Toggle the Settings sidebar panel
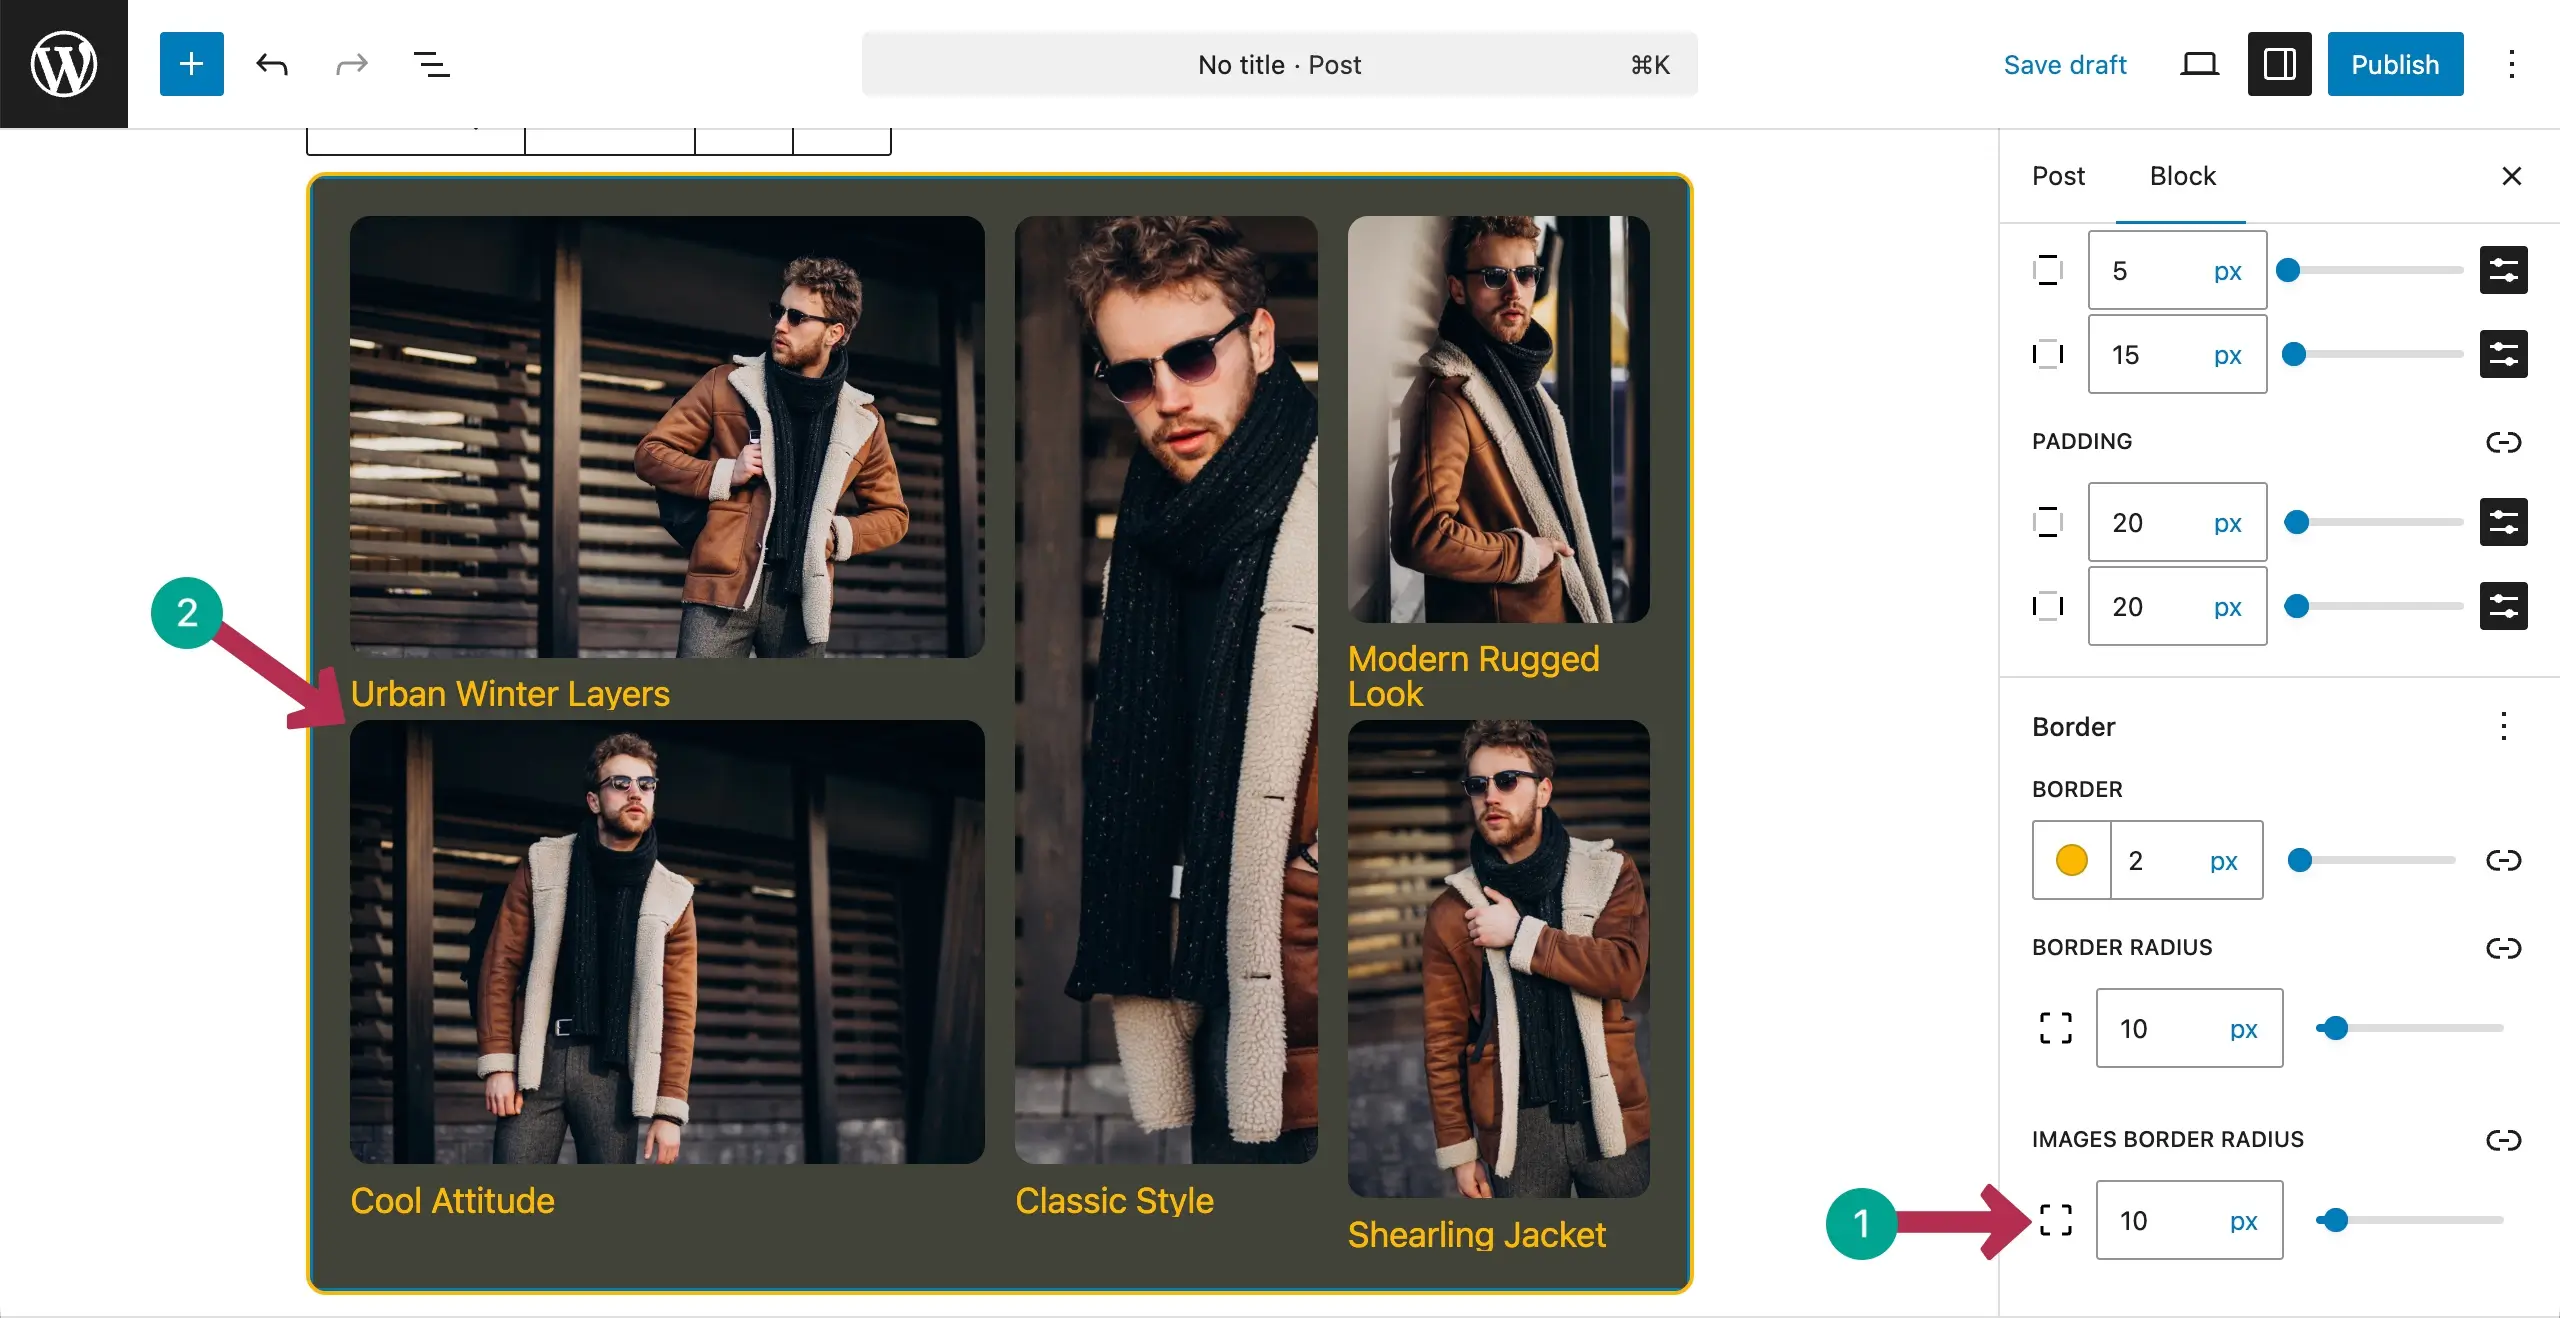The image size is (2560, 1318). (2278, 64)
